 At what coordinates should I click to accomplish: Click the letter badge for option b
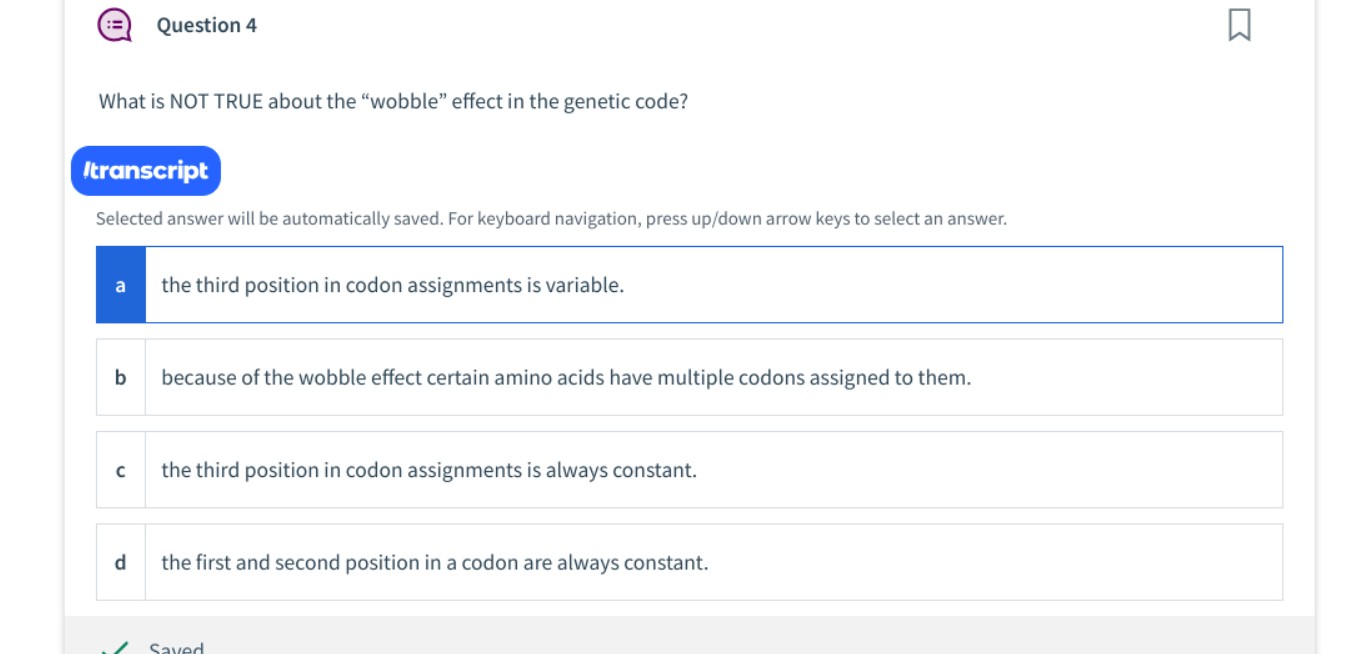120,377
